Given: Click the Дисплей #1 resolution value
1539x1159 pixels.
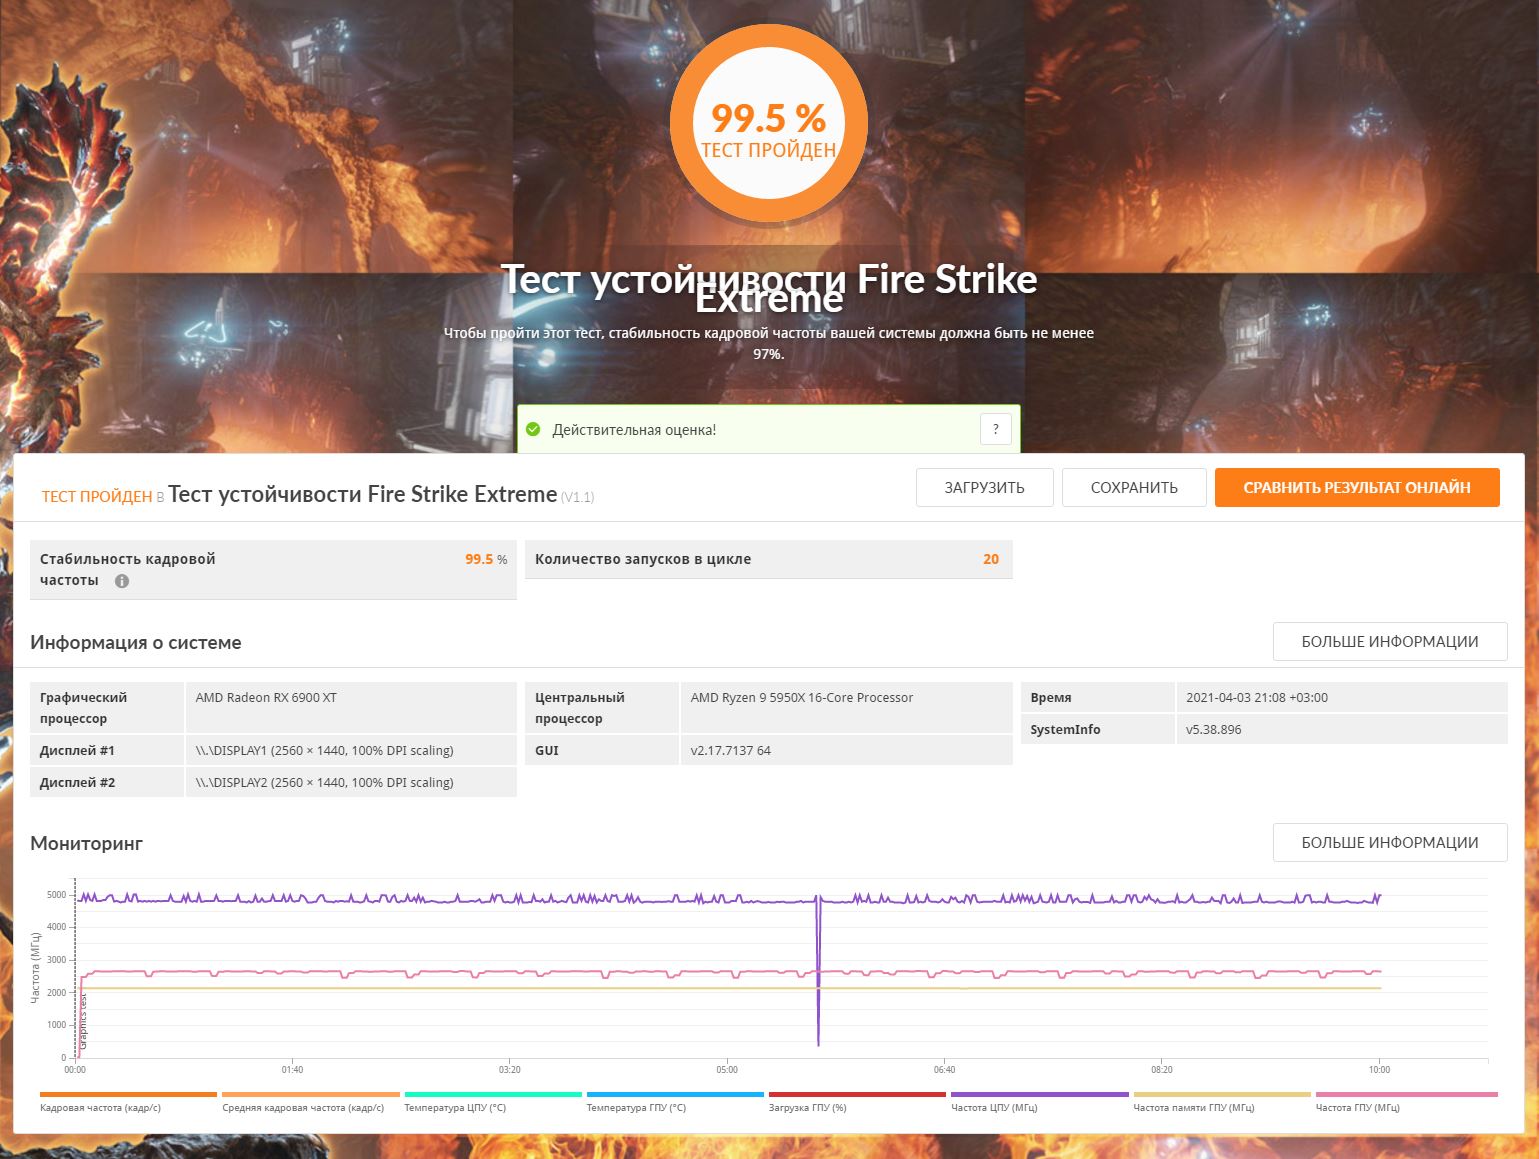Looking at the screenshot, I should [x=325, y=751].
